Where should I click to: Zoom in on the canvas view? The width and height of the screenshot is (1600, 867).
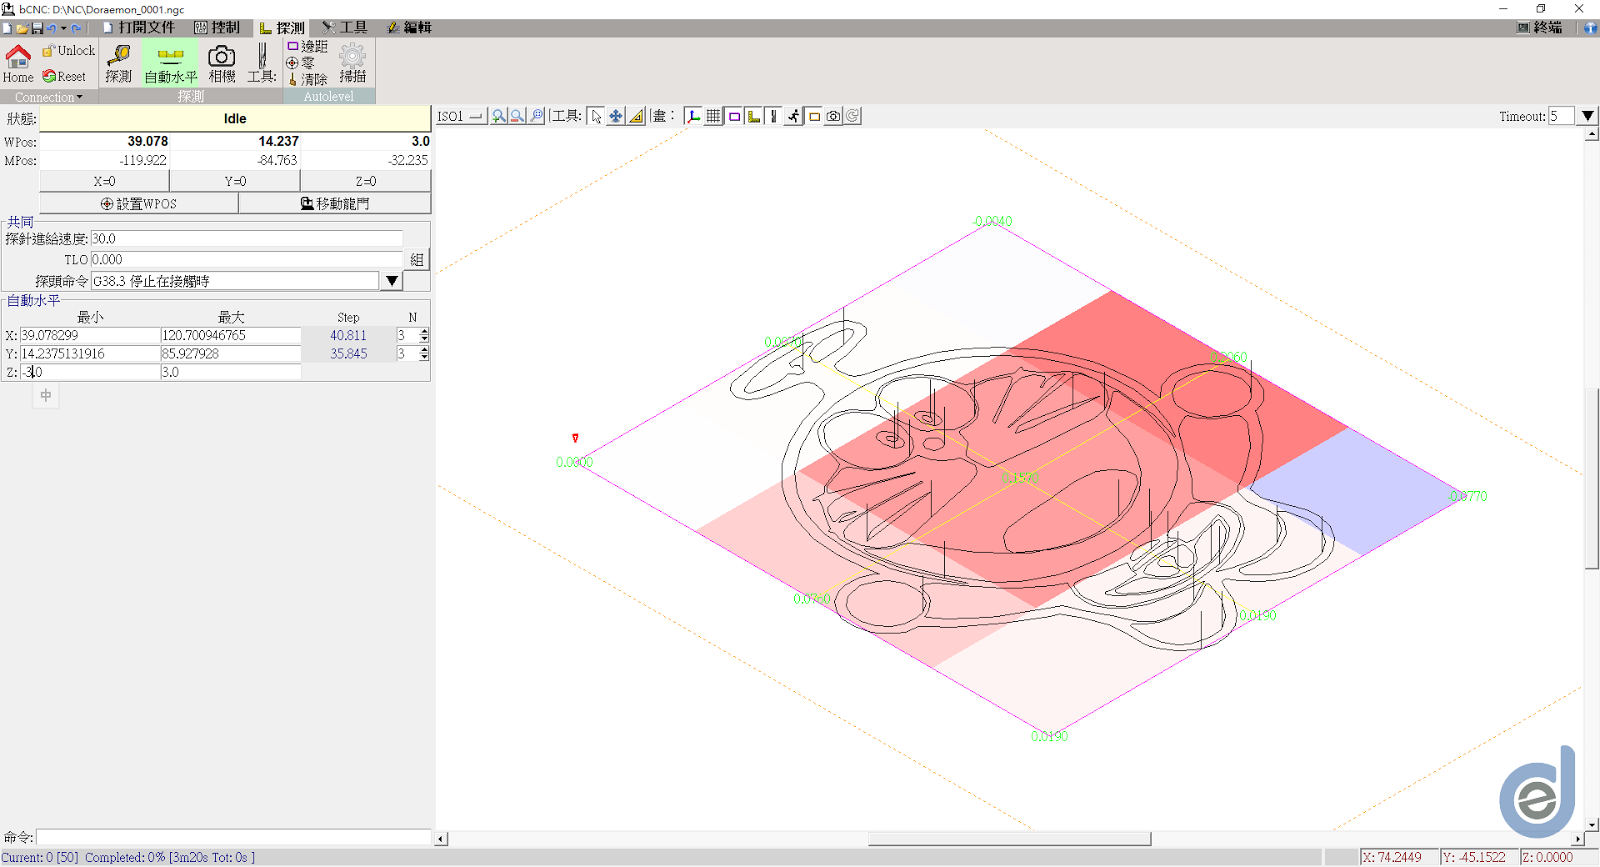[498, 116]
